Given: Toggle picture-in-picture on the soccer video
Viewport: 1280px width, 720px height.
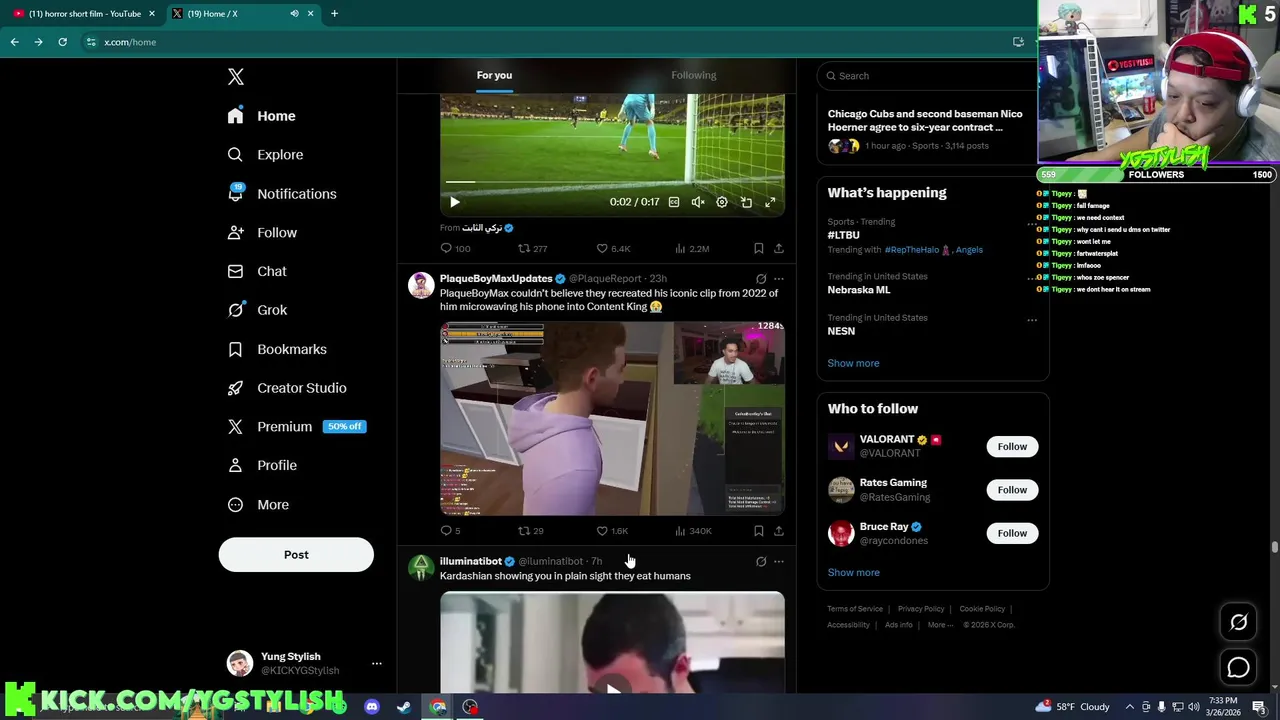Looking at the screenshot, I should point(746,202).
